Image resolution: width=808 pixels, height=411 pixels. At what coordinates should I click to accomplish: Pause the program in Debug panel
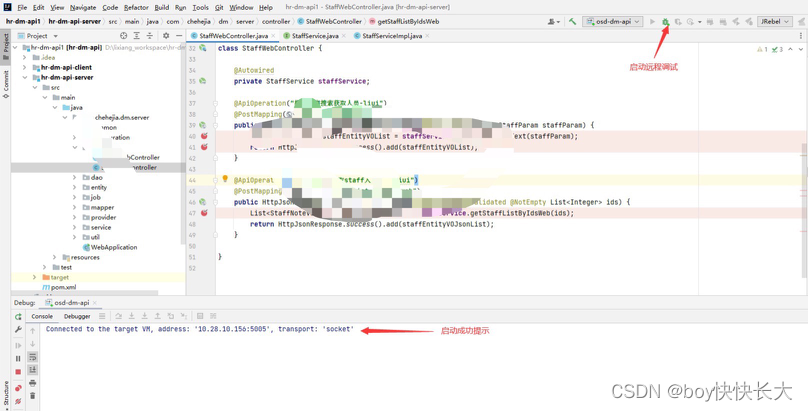click(x=18, y=358)
